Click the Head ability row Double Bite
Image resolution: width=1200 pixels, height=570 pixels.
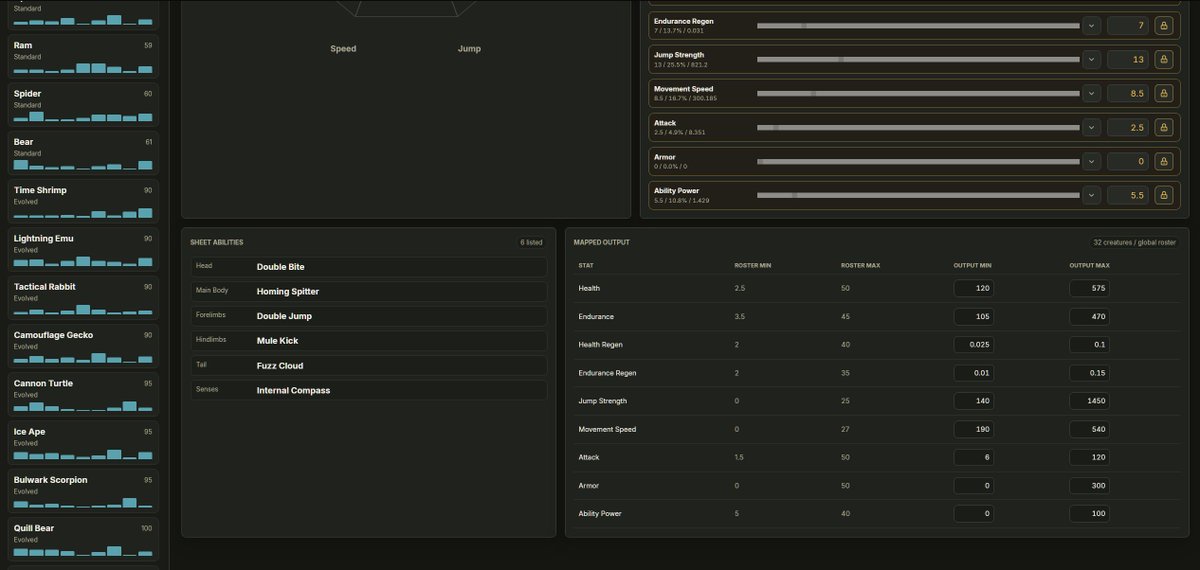pyautogui.click(x=369, y=267)
